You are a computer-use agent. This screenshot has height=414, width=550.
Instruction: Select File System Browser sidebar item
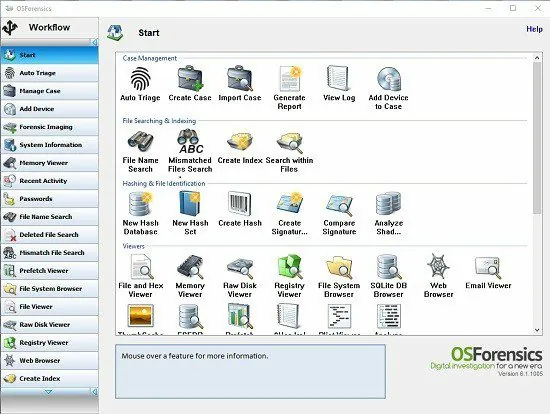click(49, 288)
